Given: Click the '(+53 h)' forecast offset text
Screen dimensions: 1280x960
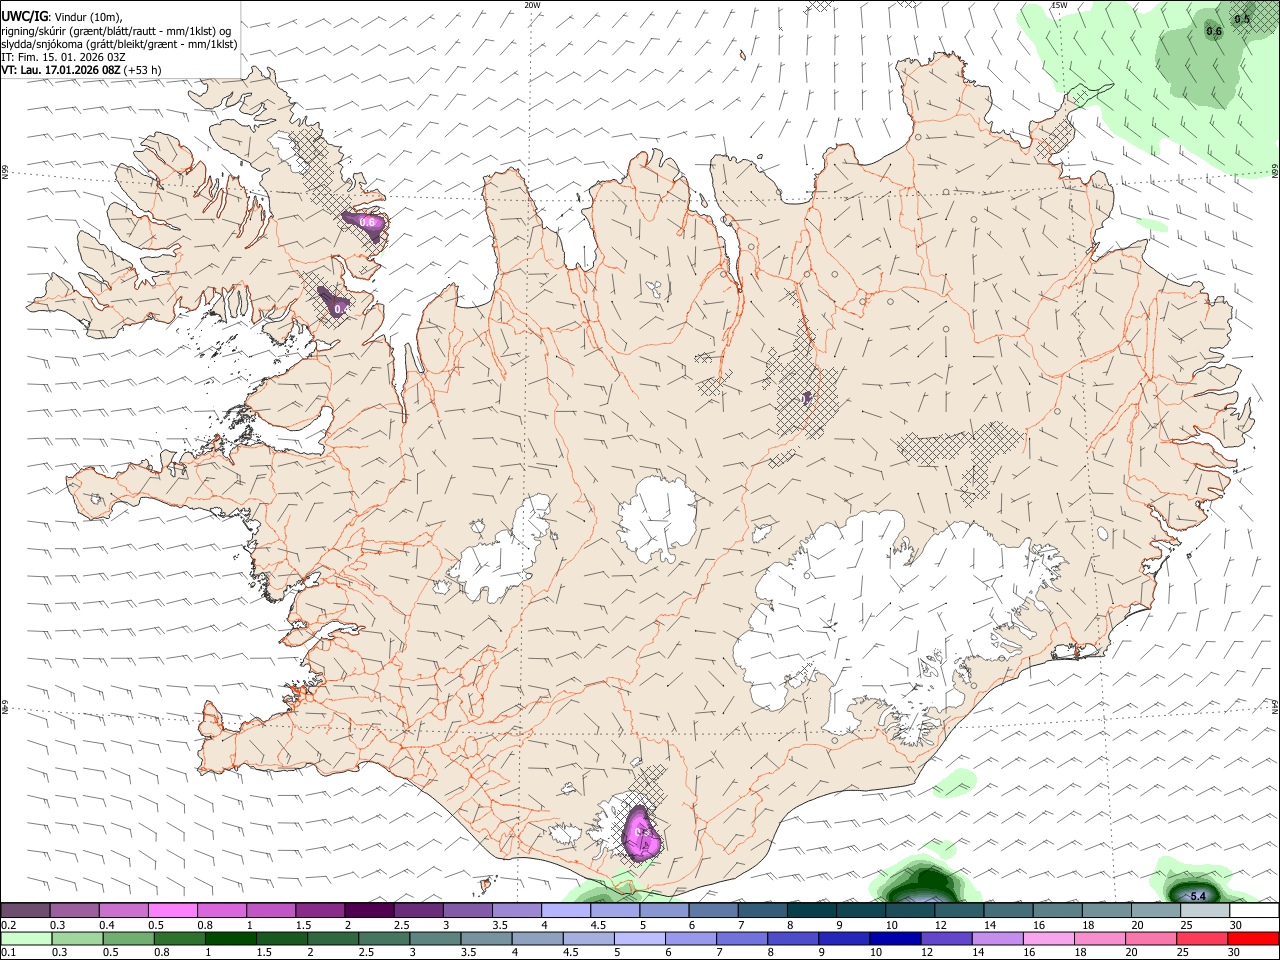Looking at the screenshot, I should click(143, 70).
